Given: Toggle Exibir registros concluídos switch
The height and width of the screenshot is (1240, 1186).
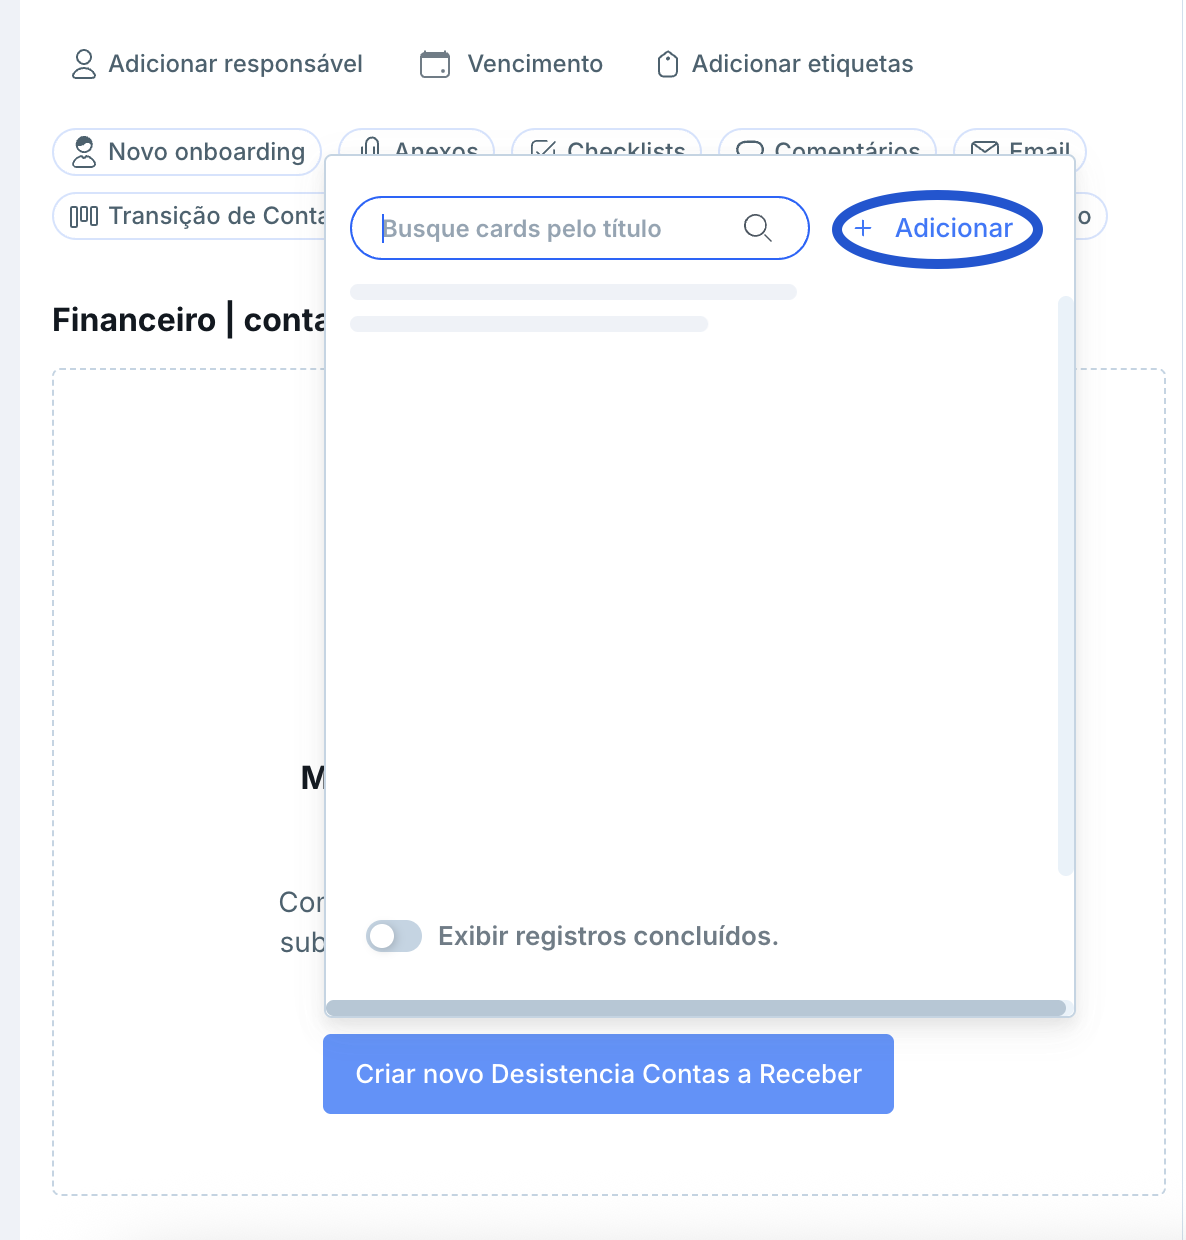Looking at the screenshot, I should pos(394,936).
